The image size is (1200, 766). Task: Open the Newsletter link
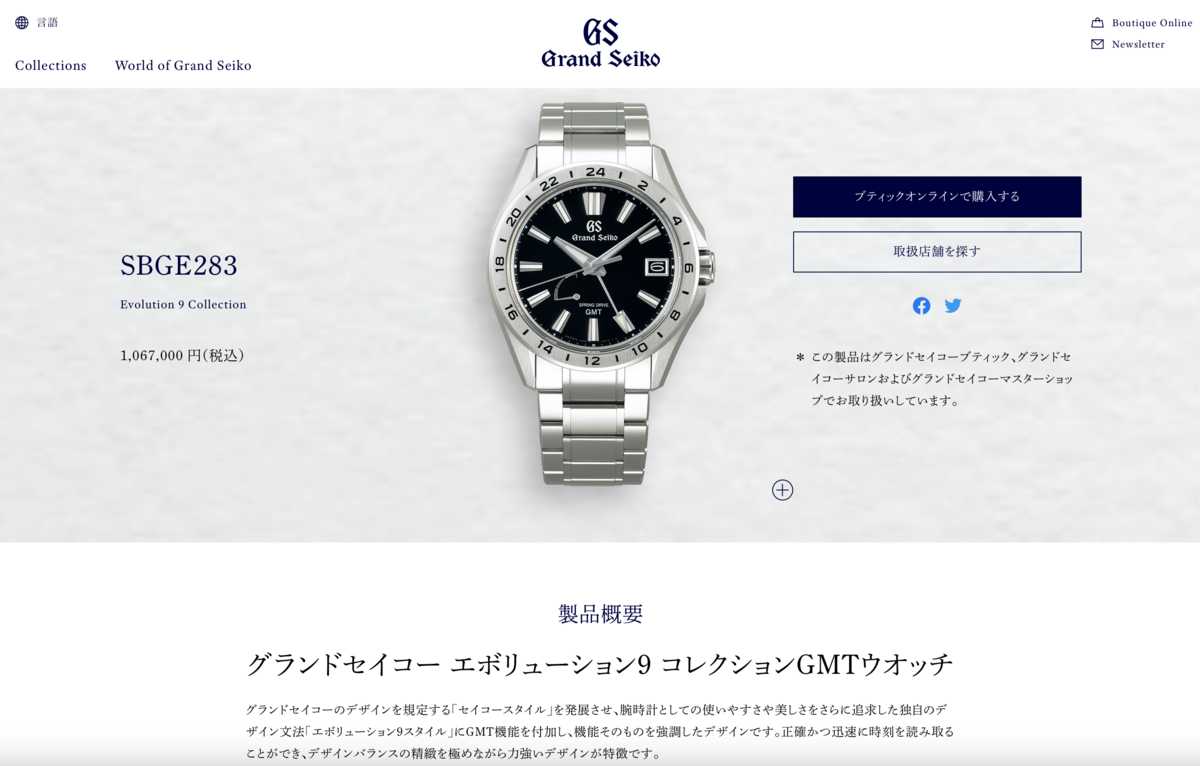click(1138, 44)
